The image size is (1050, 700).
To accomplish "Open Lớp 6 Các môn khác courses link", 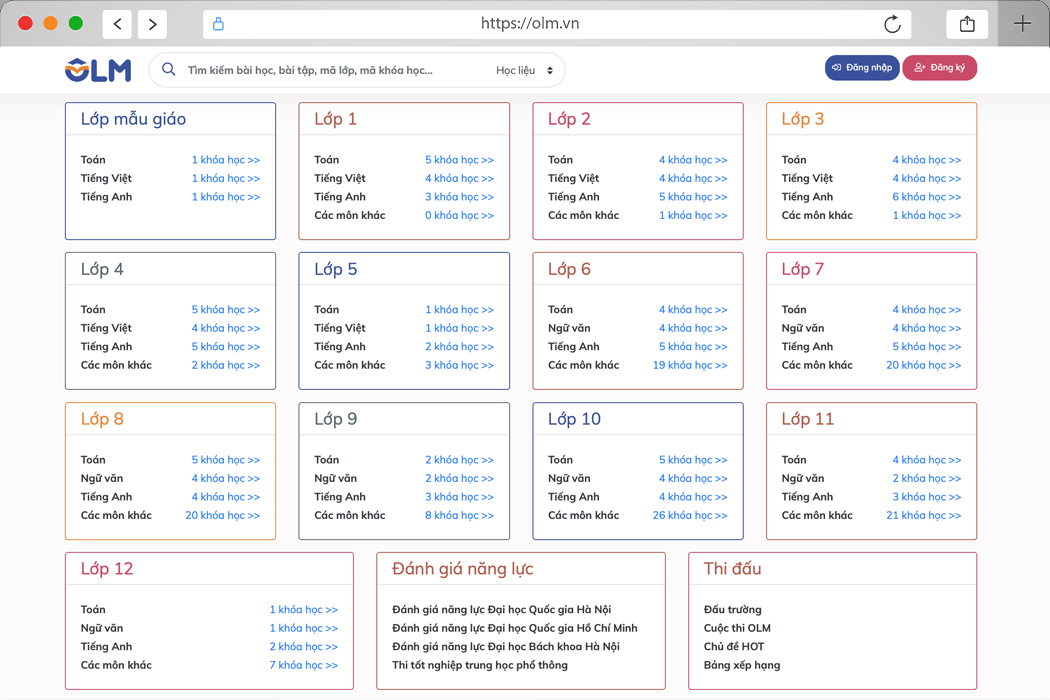I will (x=690, y=365).
